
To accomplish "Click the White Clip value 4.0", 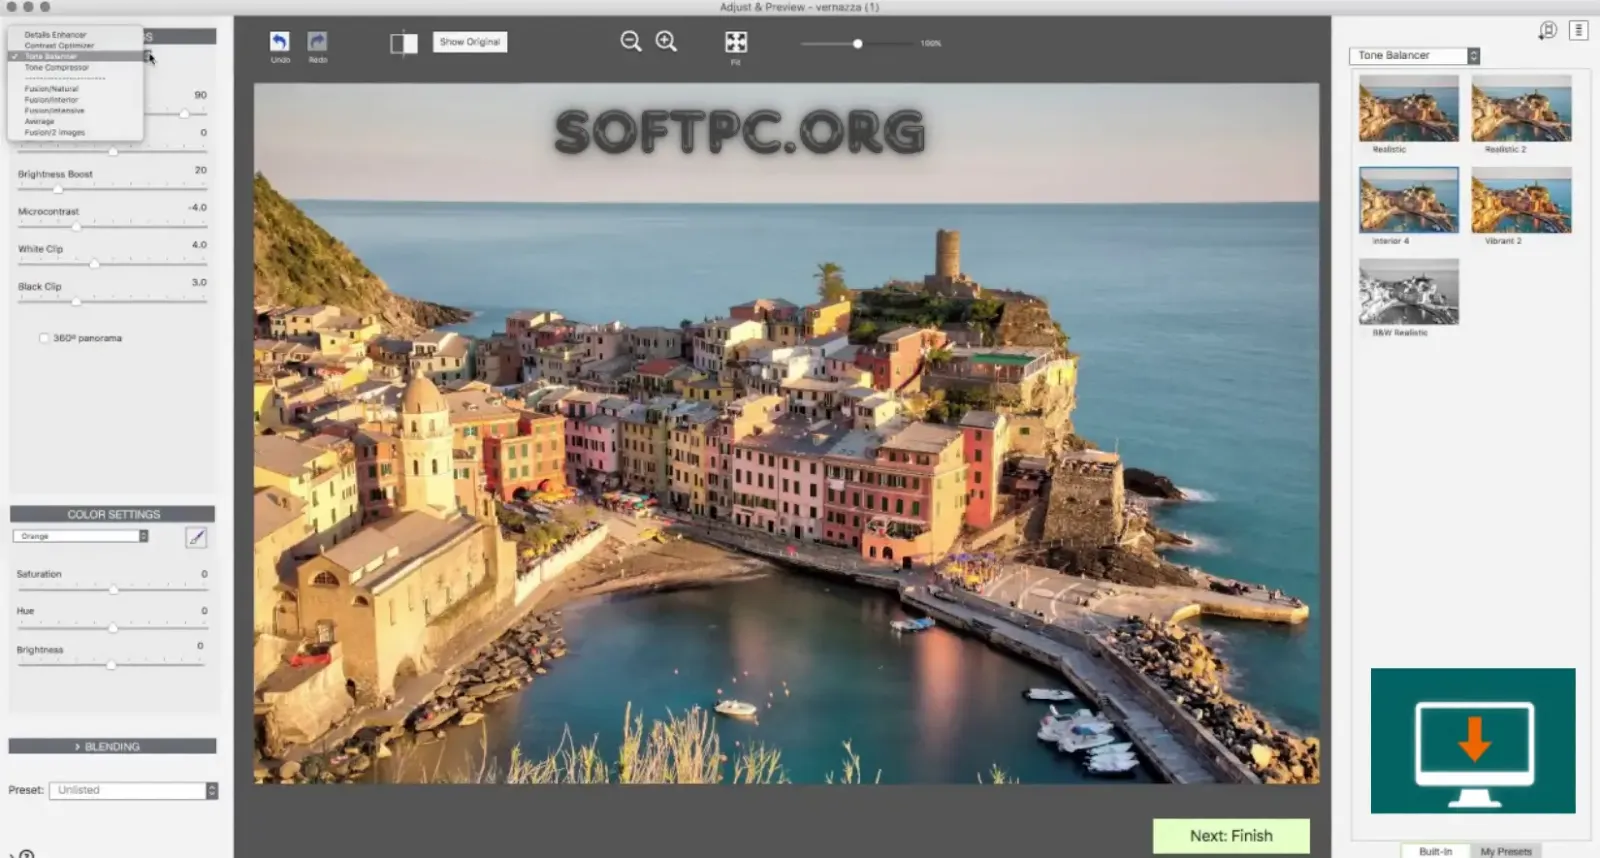I will pyautogui.click(x=199, y=245).
